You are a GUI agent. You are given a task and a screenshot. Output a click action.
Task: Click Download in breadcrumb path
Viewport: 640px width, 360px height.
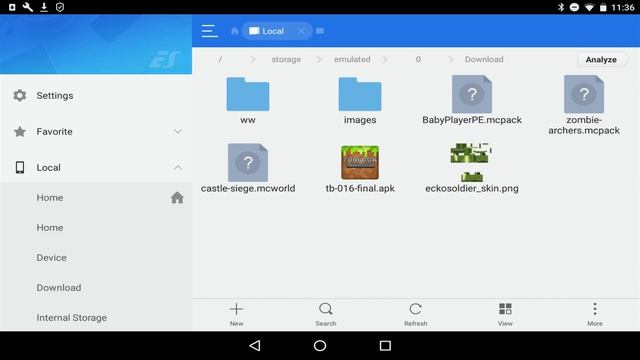tap(484, 60)
